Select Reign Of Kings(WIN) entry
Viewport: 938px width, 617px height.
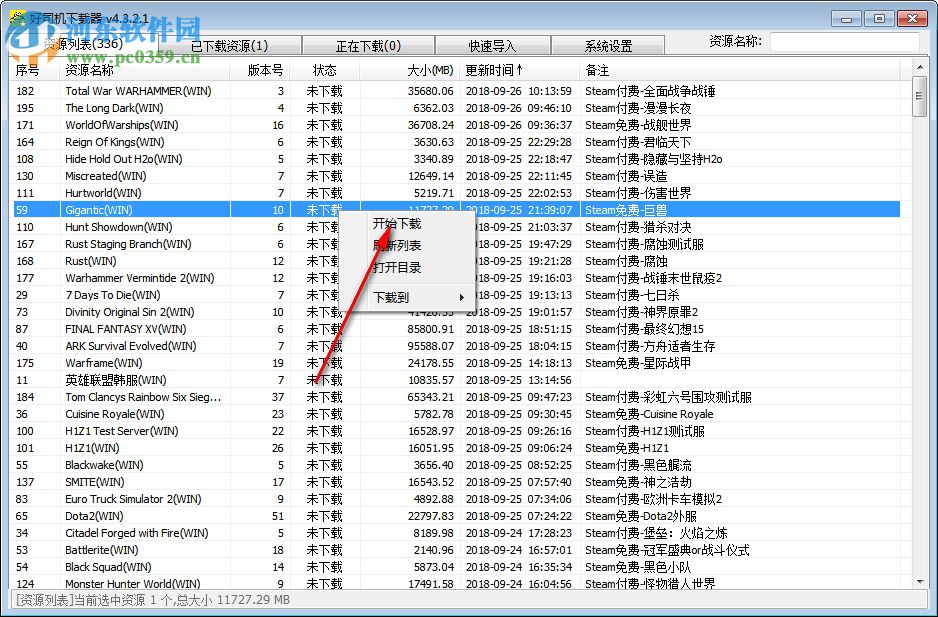click(x=455, y=142)
